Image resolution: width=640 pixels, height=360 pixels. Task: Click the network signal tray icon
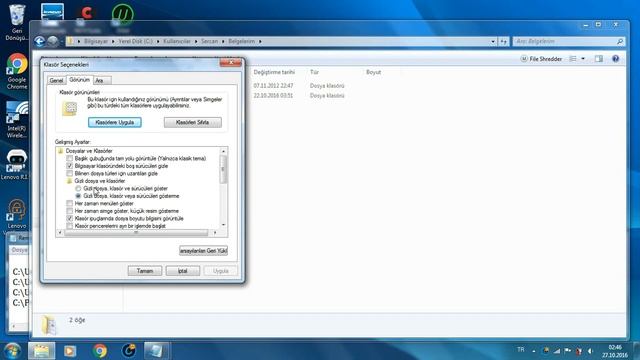pos(557,351)
